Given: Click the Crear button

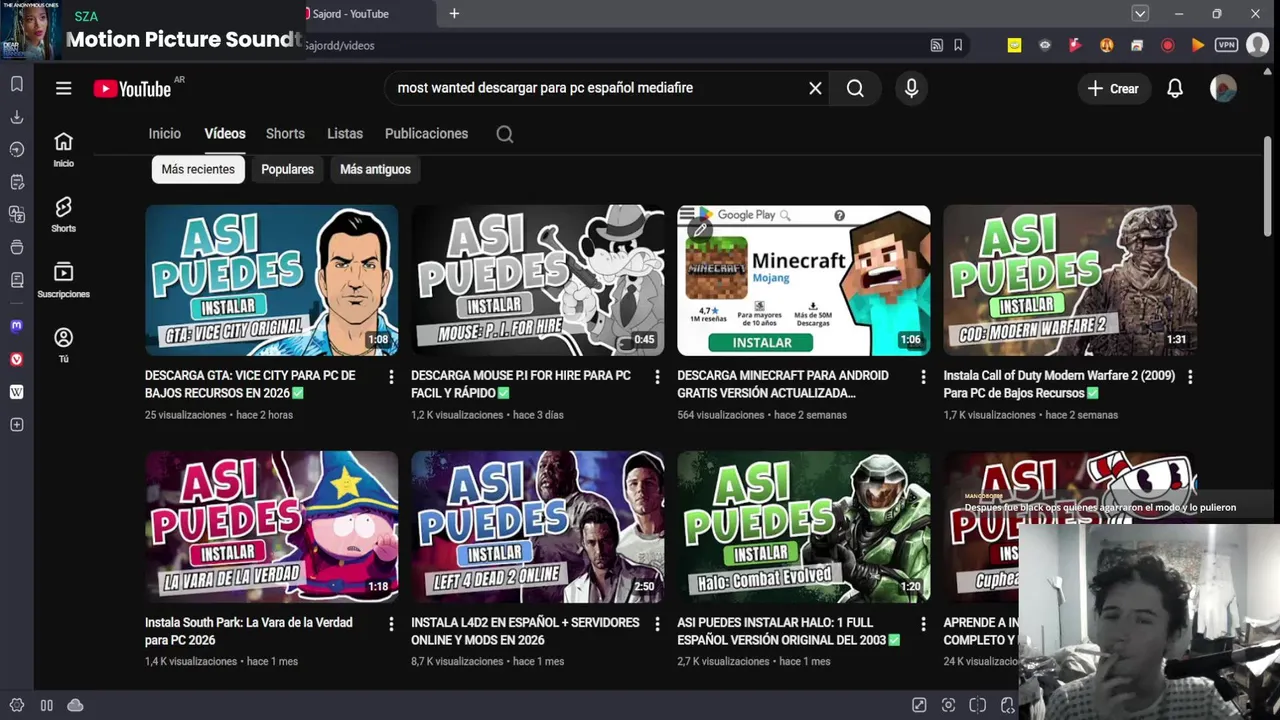Looking at the screenshot, I should 1113,88.
